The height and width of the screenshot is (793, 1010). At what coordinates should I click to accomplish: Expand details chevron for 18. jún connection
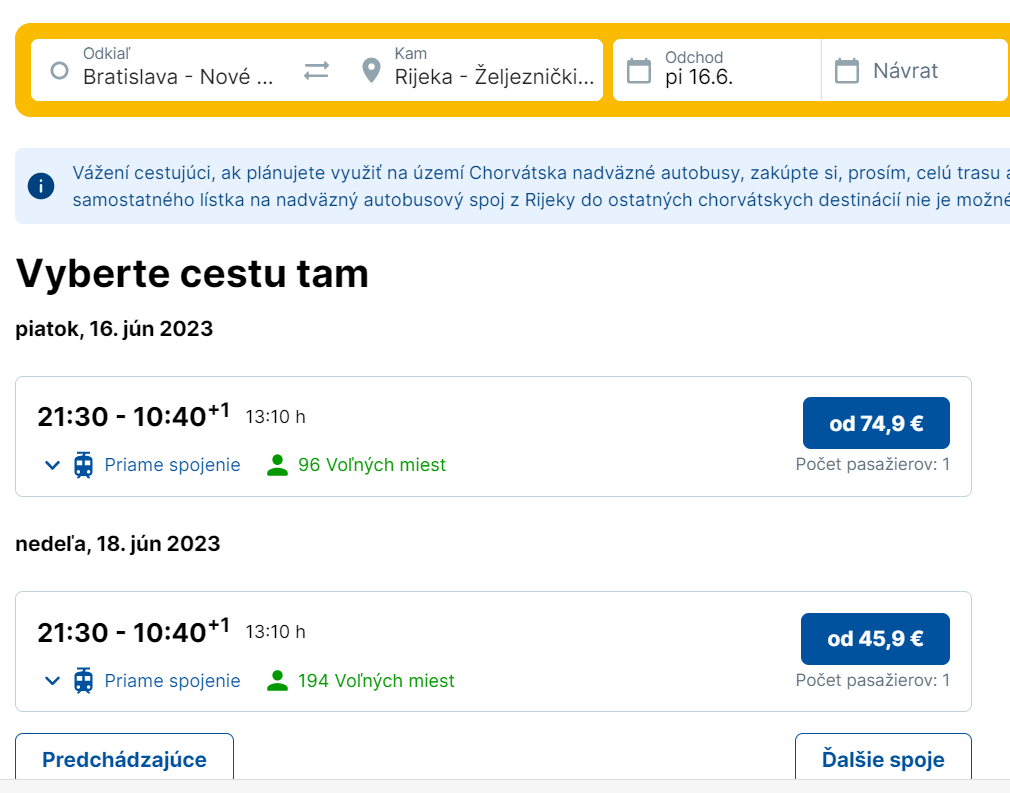[53, 681]
